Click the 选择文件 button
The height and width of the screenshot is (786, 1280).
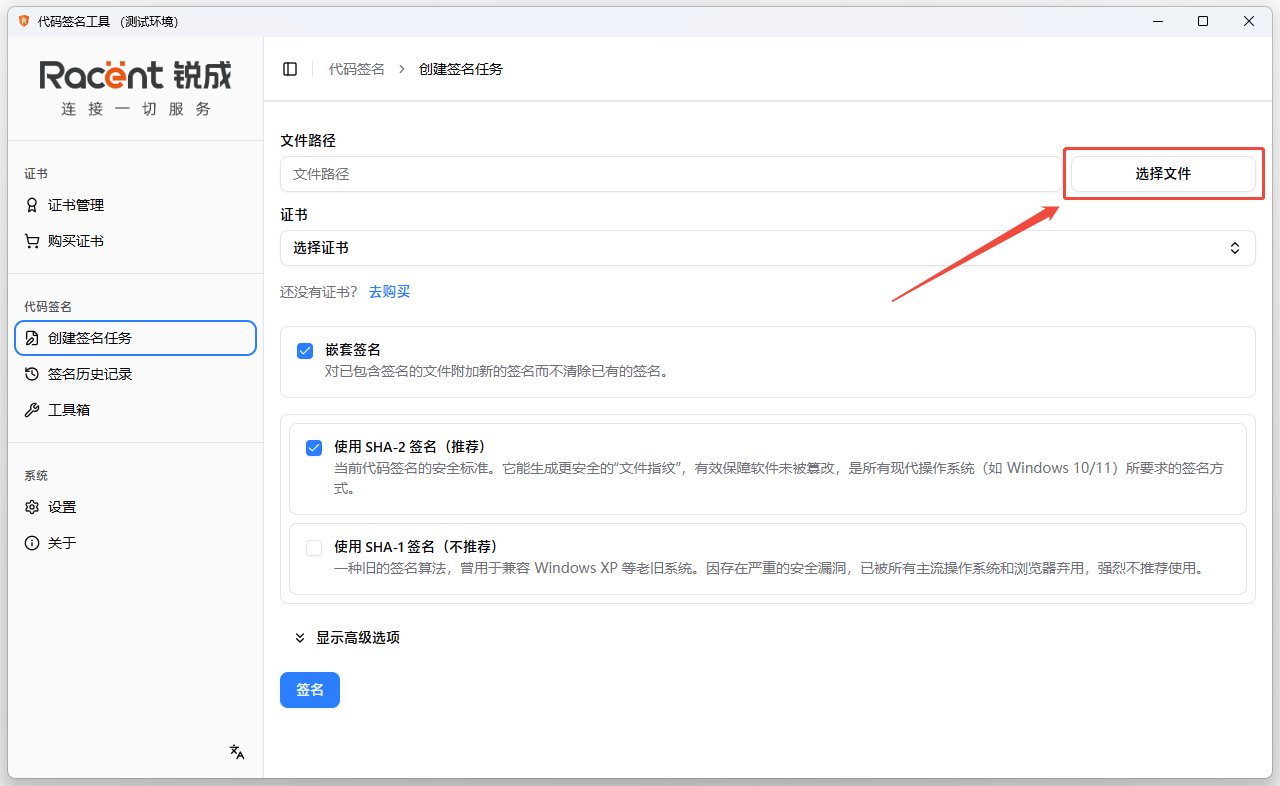tap(1163, 174)
